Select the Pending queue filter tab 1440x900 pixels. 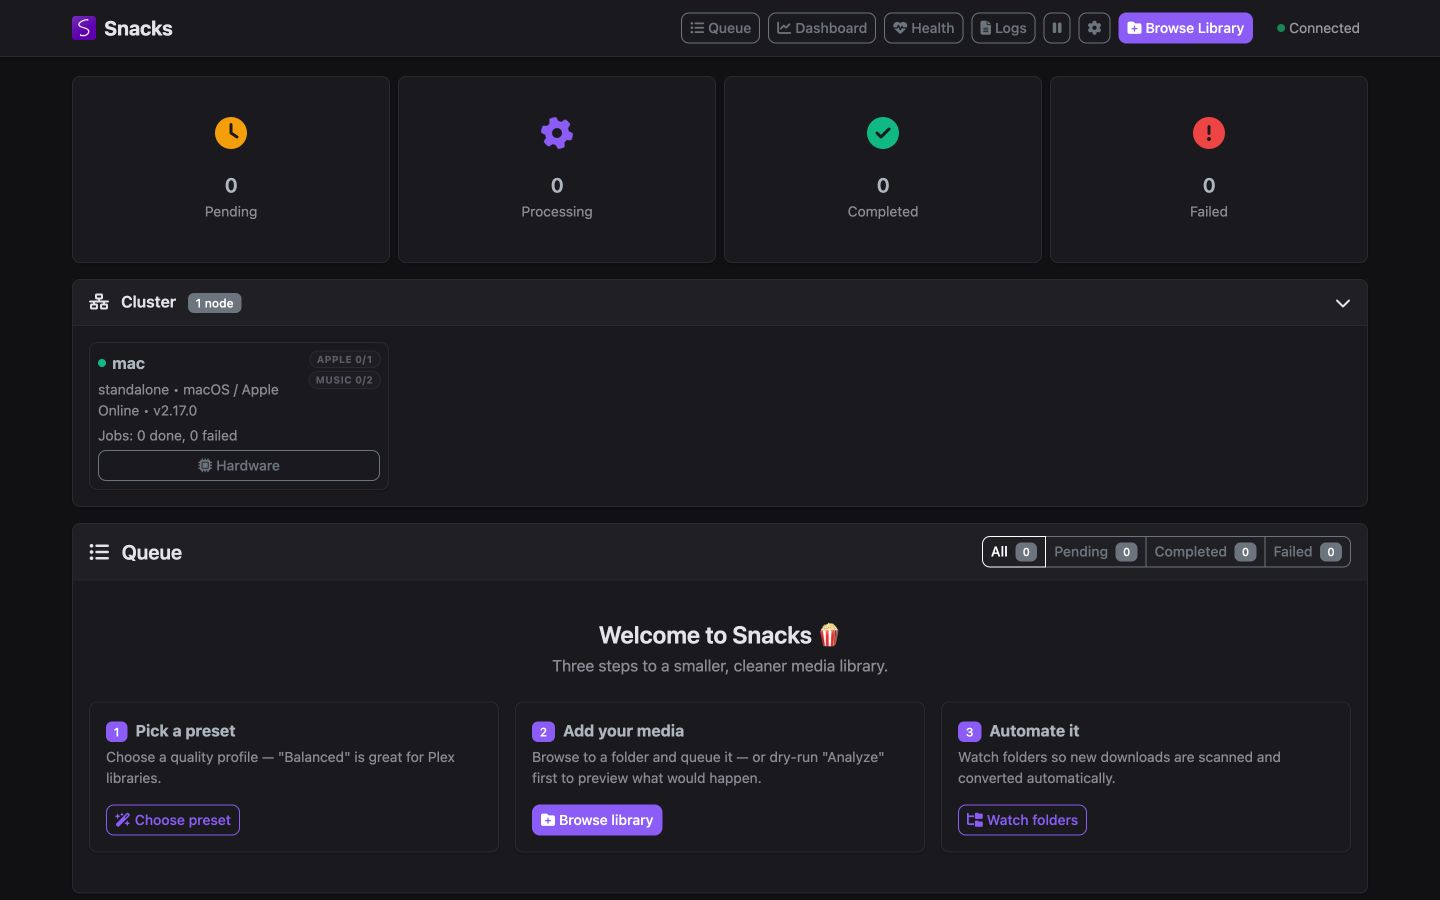click(x=1096, y=552)
